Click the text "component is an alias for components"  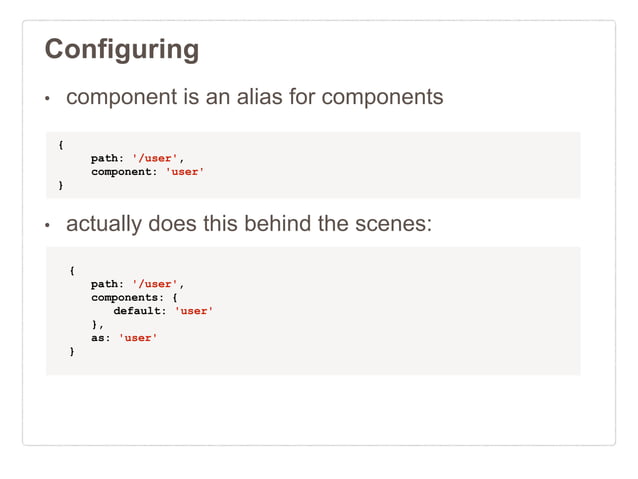click(254, 98)
